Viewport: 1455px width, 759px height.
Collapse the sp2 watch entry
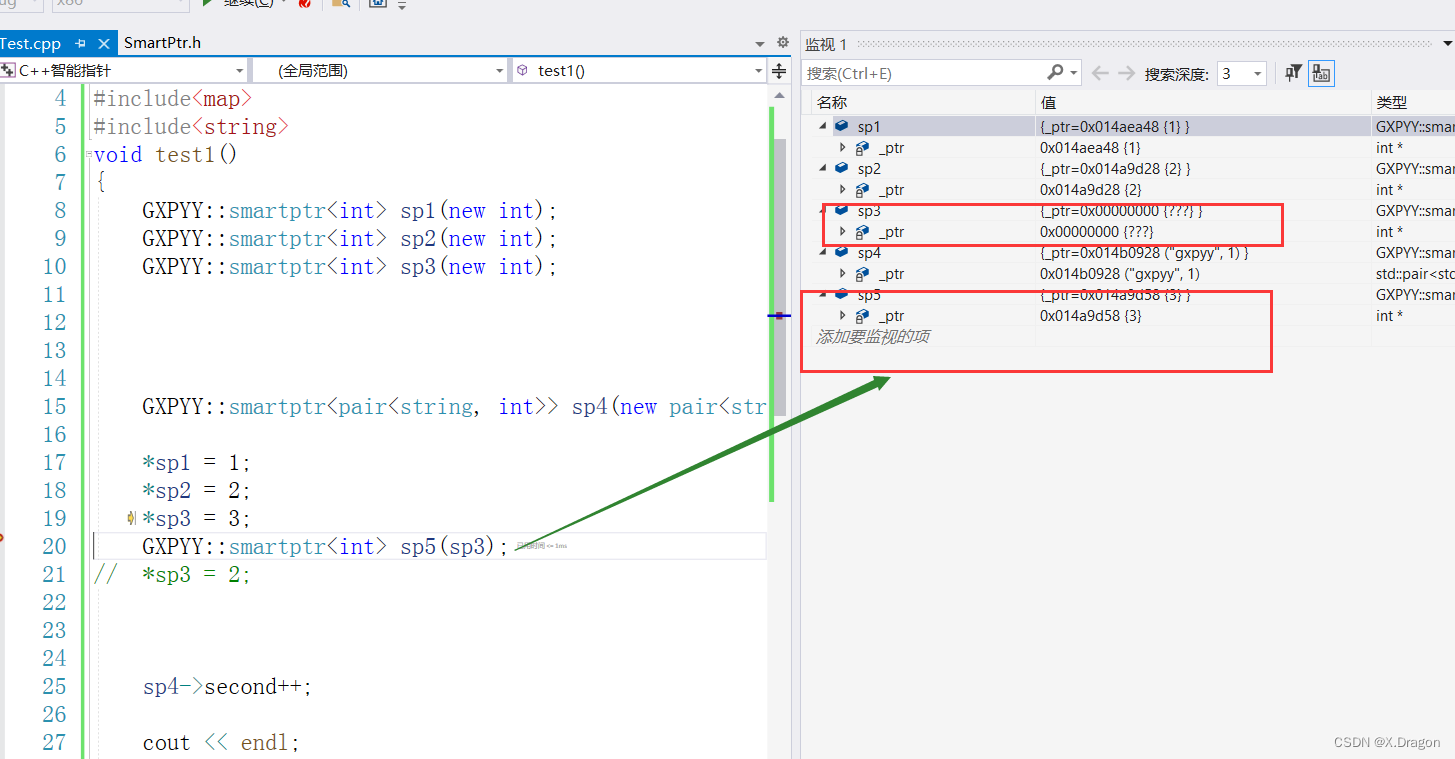[x=823, y=168]
